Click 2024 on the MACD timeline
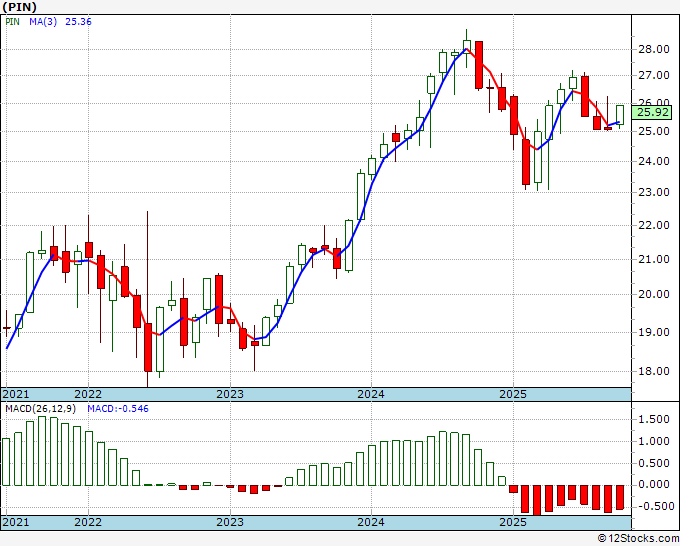680x546 pixels. click(371, 522)
